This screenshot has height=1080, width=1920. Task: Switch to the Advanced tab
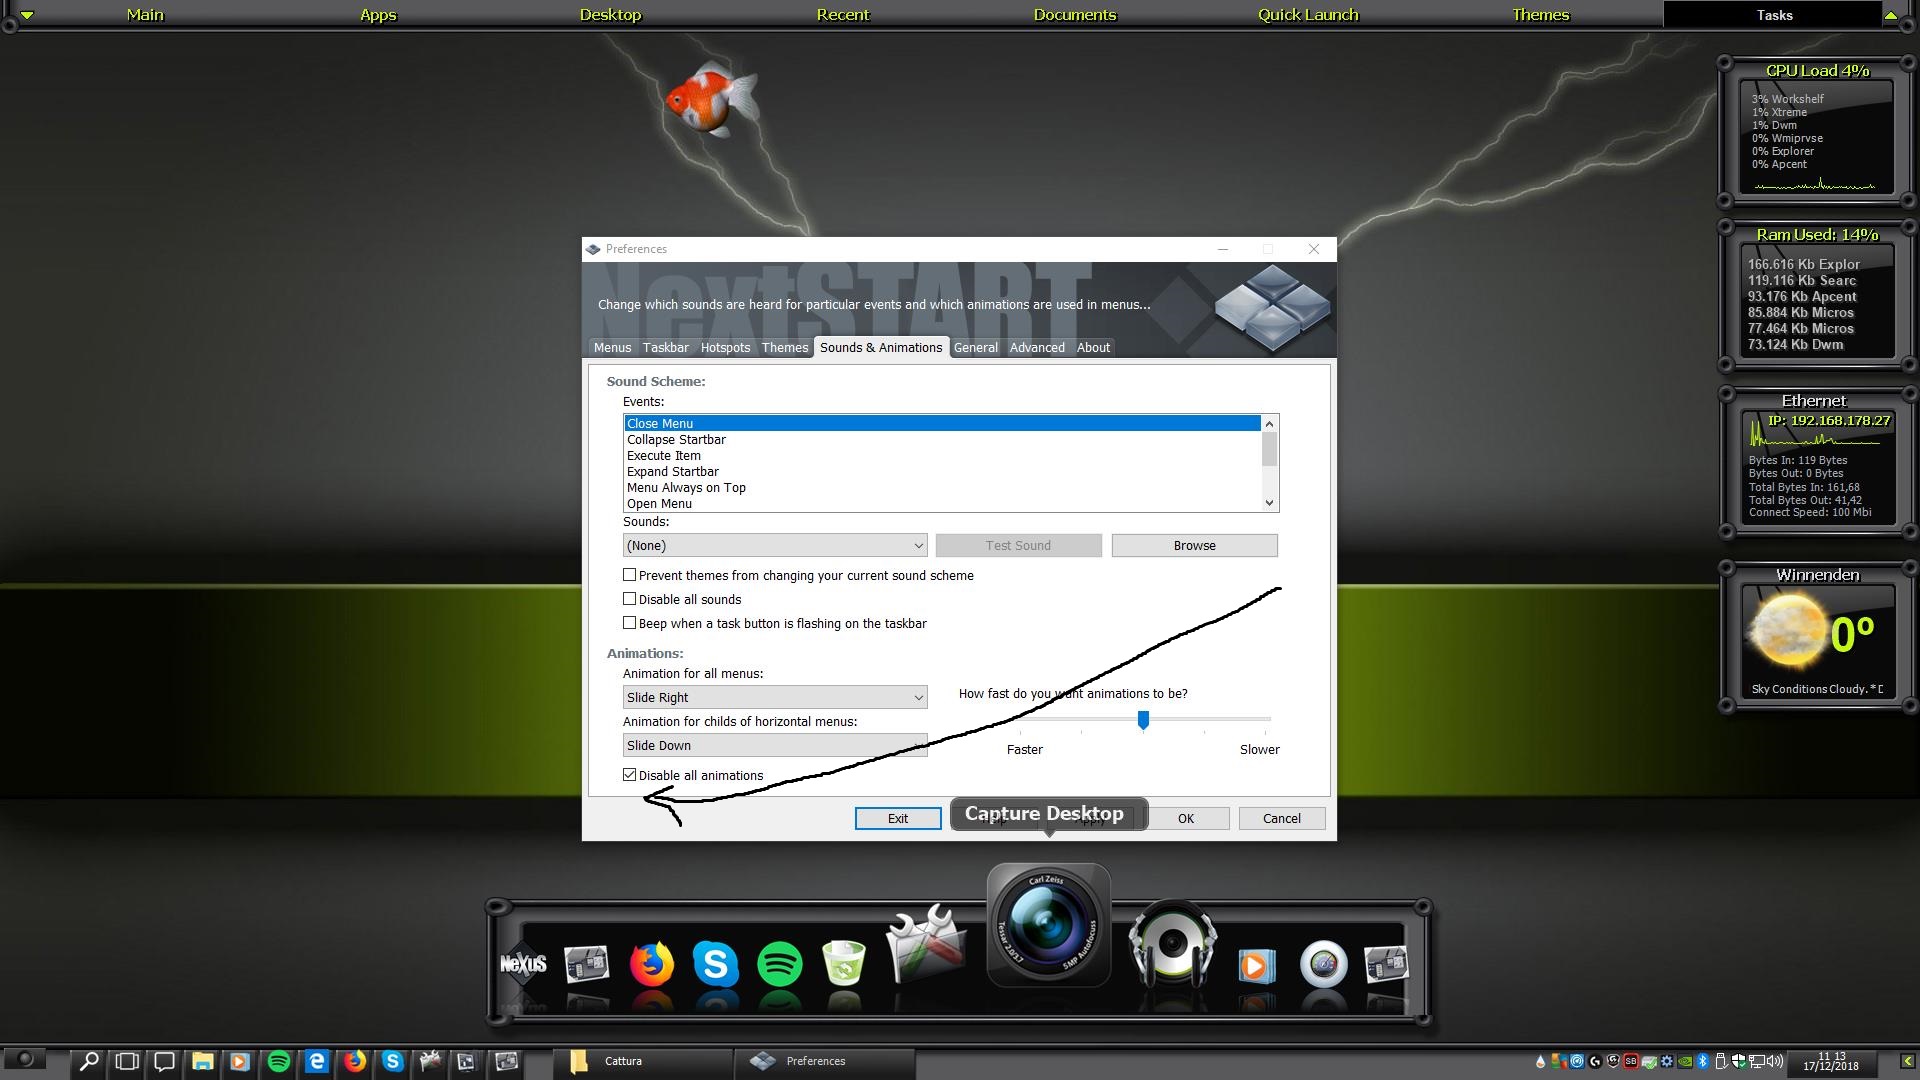1036,347
